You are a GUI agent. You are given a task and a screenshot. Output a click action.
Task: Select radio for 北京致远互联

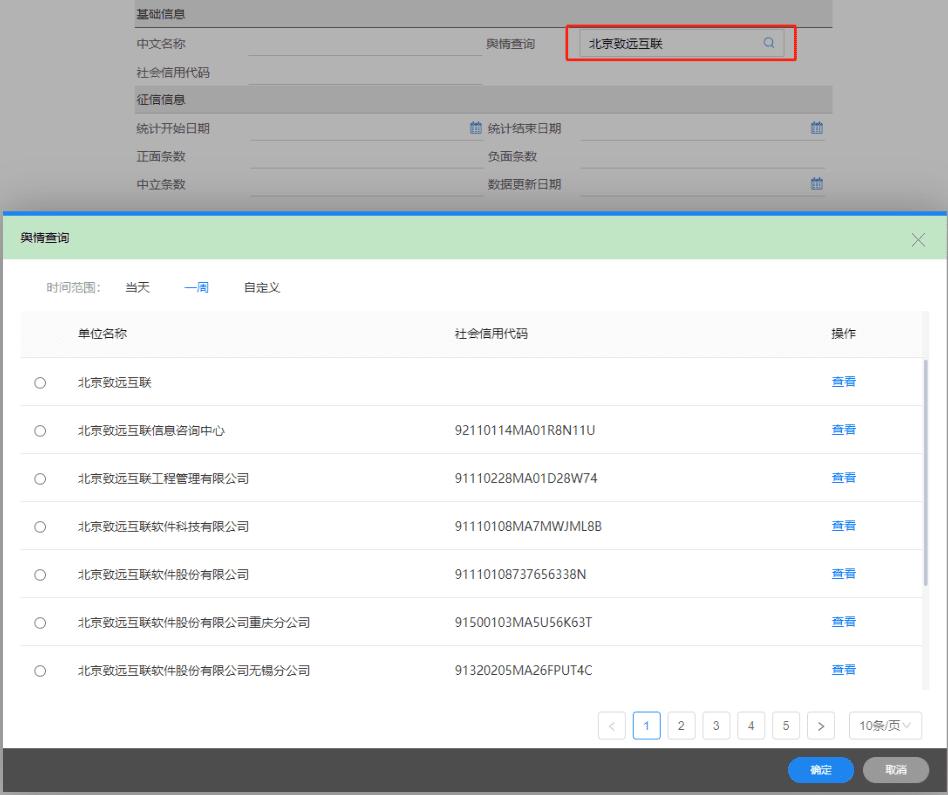tap(40, 383)
